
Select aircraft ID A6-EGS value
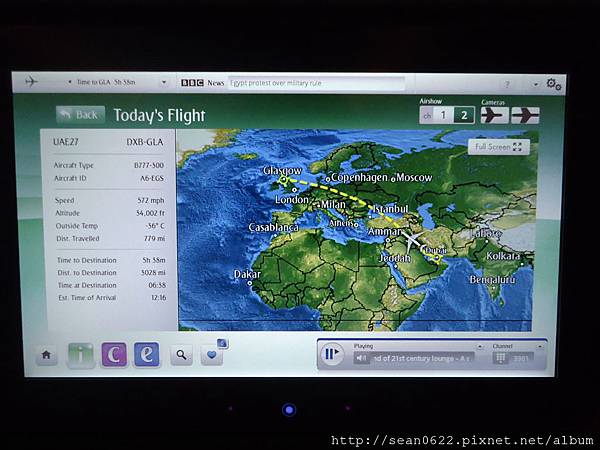coord(152,178)
